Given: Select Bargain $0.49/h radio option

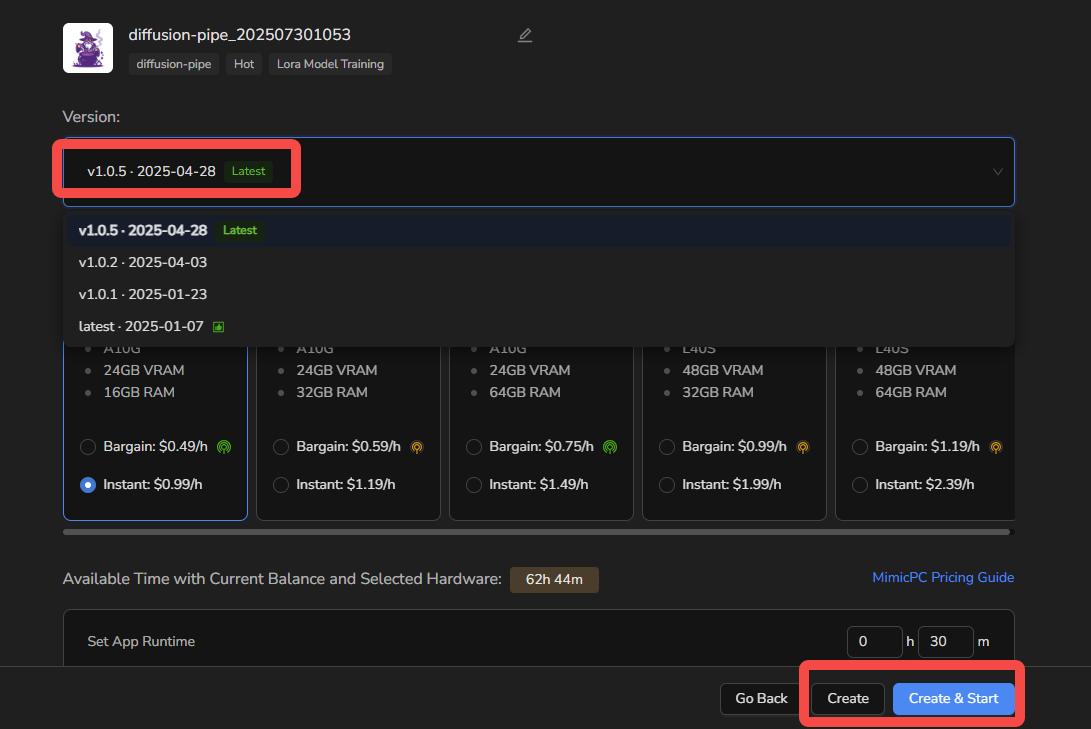Looking at the screenshot, I should click(88, 447).
